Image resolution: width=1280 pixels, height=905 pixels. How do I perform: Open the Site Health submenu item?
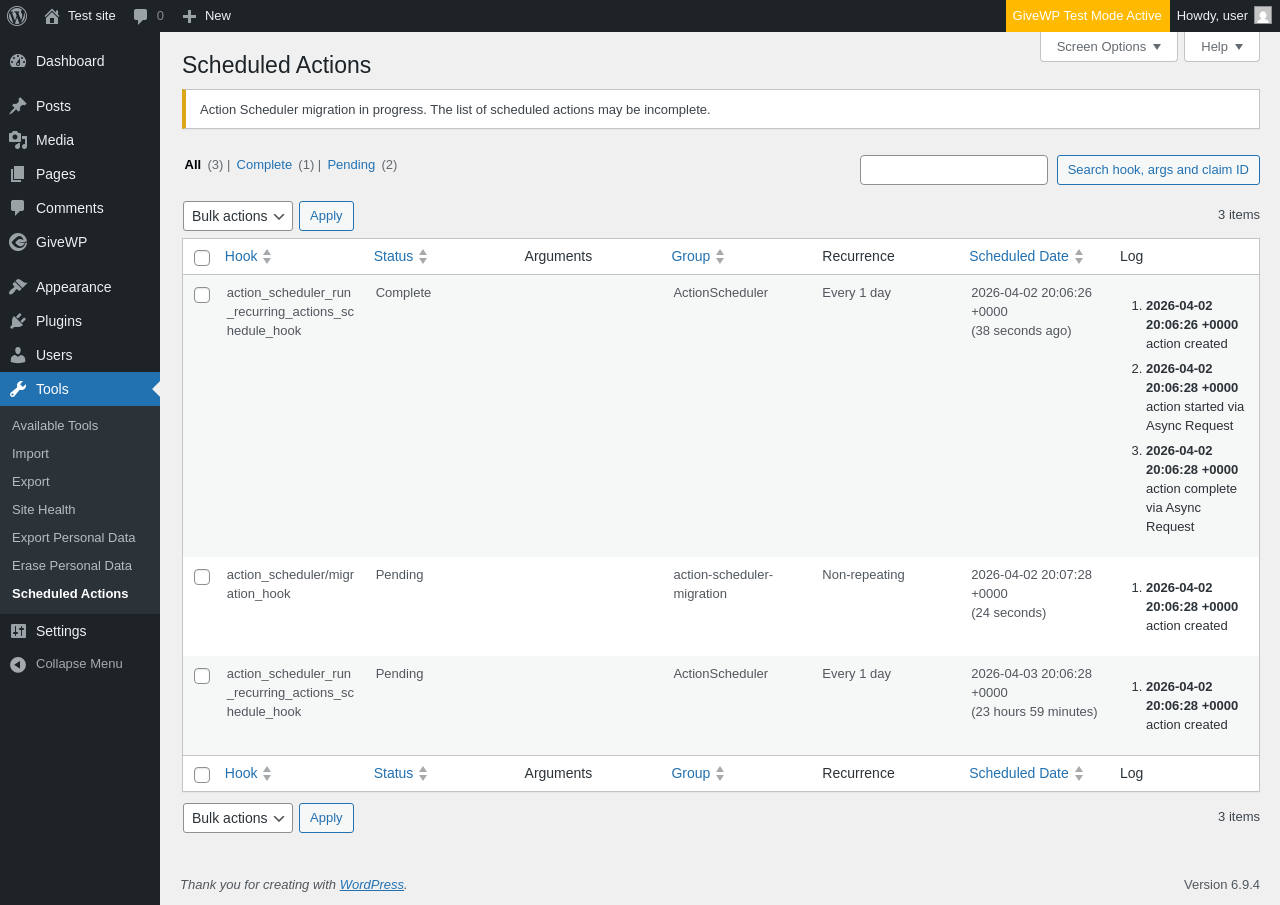44,510
